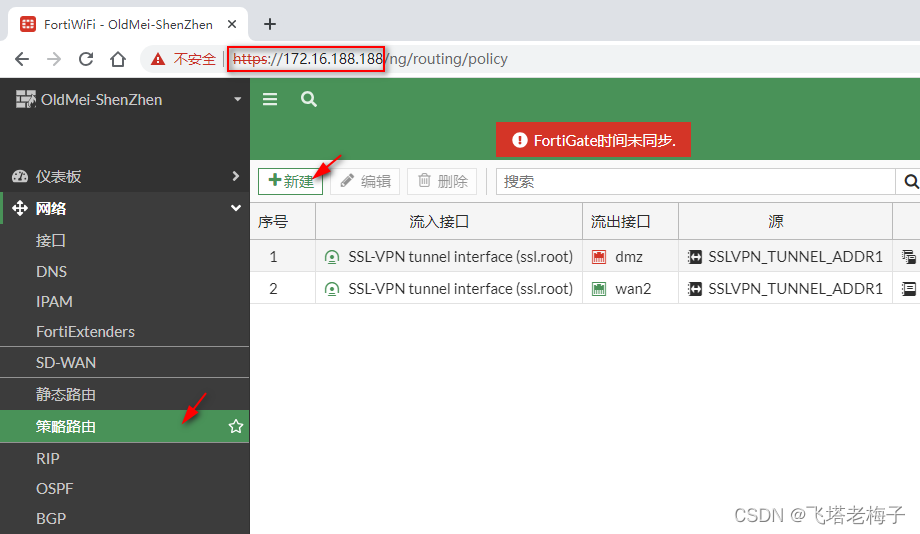Toggle the favorite star on 策略路由

(236, 426)
